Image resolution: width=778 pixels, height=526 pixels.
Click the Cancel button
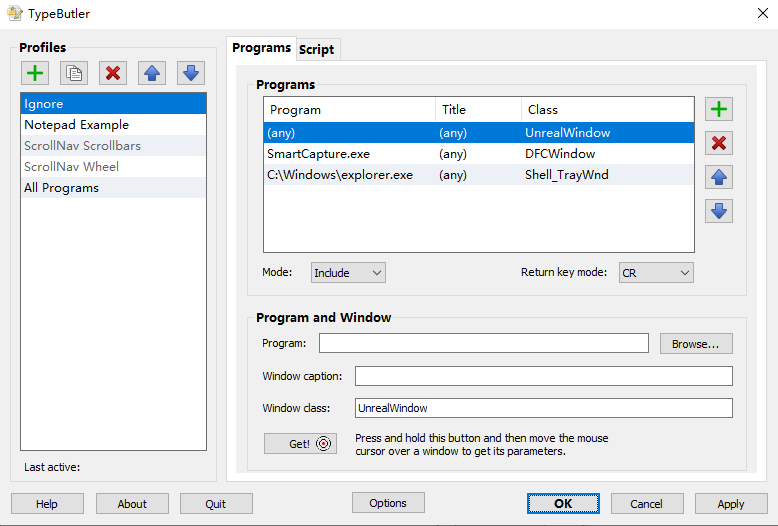(647, 504)
